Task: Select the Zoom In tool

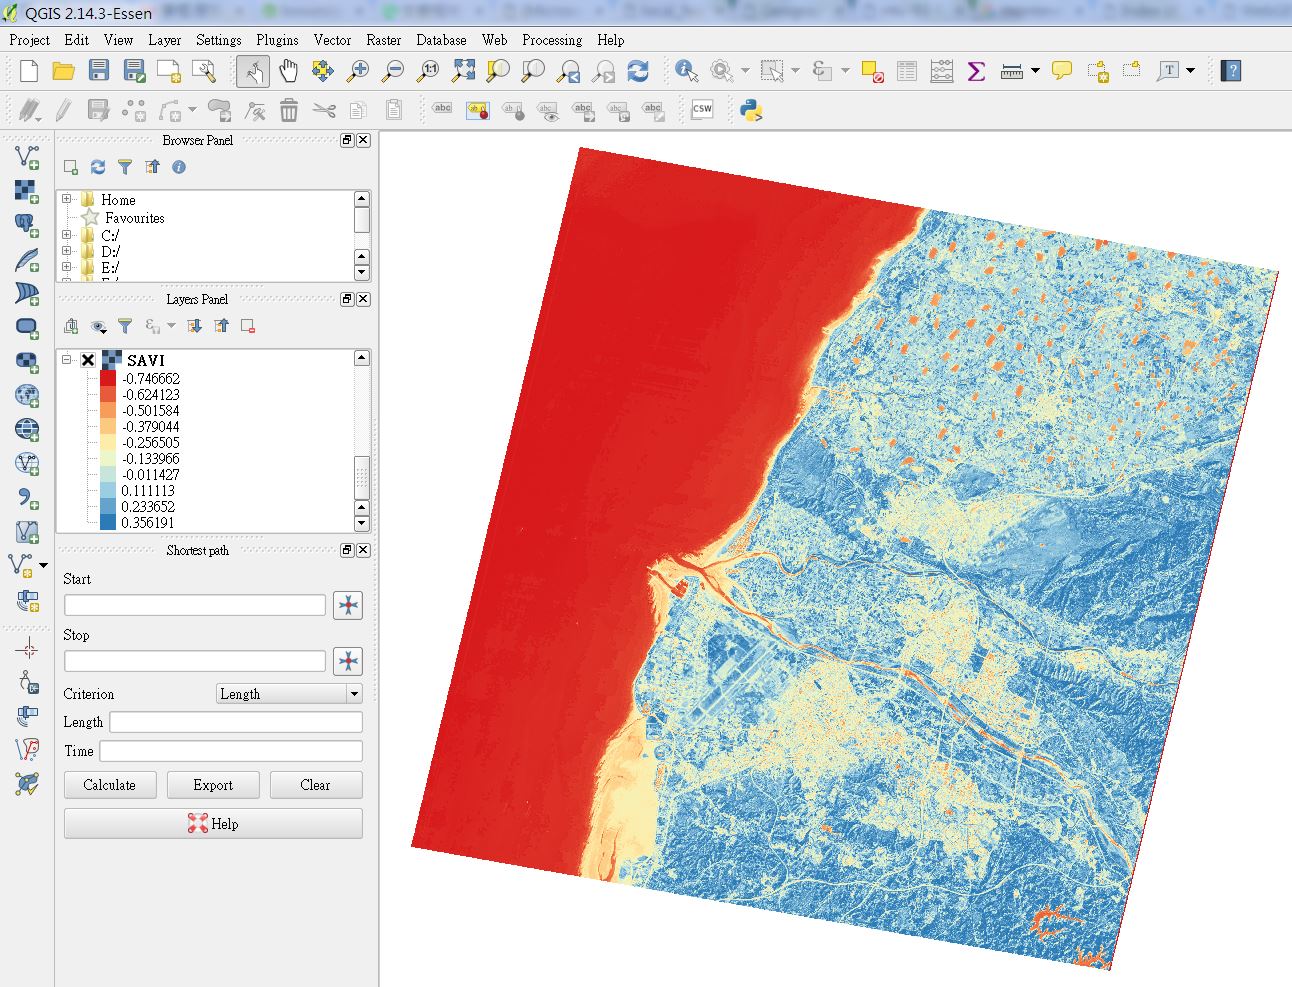Action: (357, 71)
